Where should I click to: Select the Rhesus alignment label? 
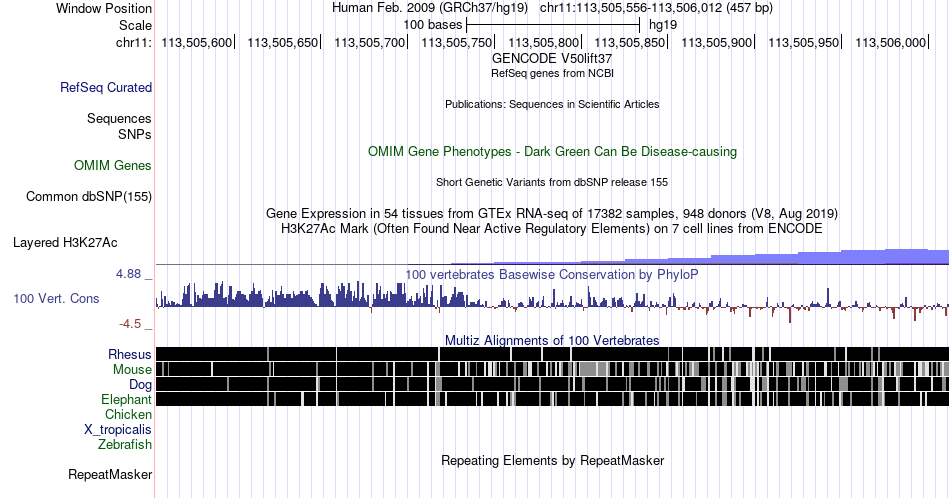[130, 354]
